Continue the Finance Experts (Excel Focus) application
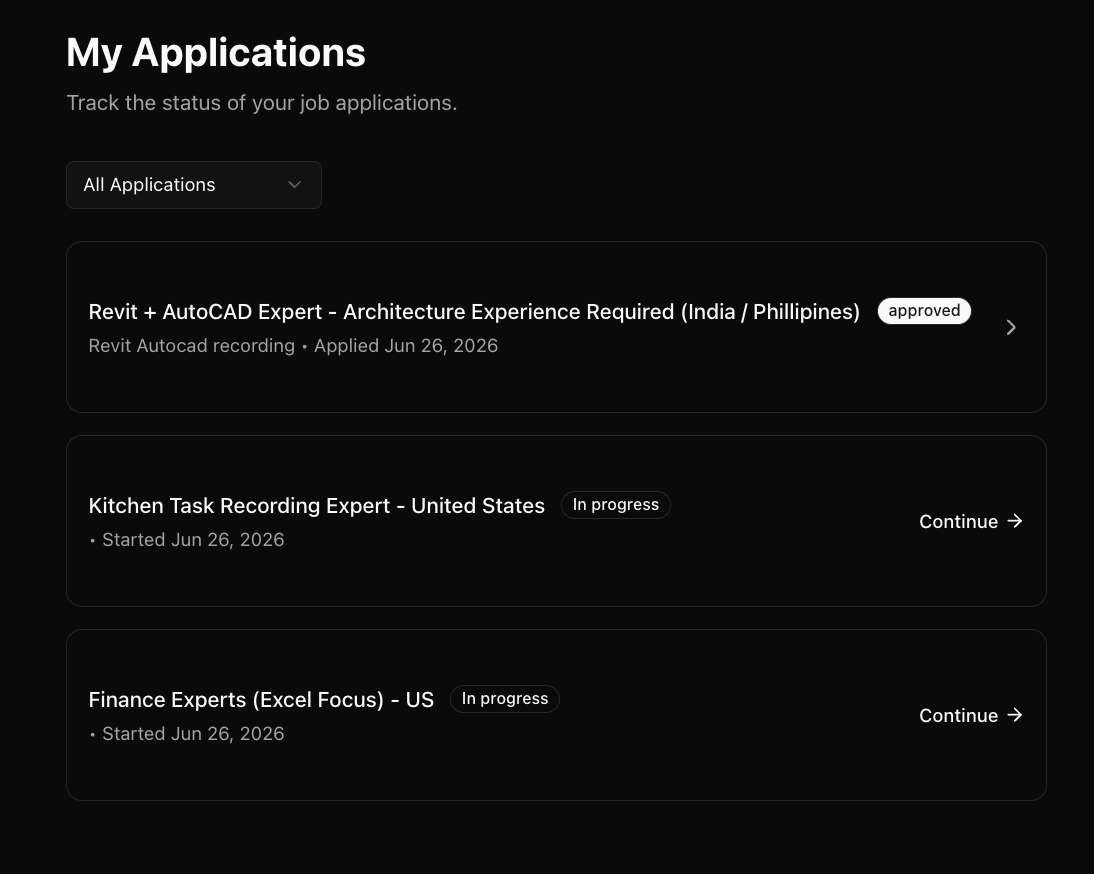 pos(971,716)
